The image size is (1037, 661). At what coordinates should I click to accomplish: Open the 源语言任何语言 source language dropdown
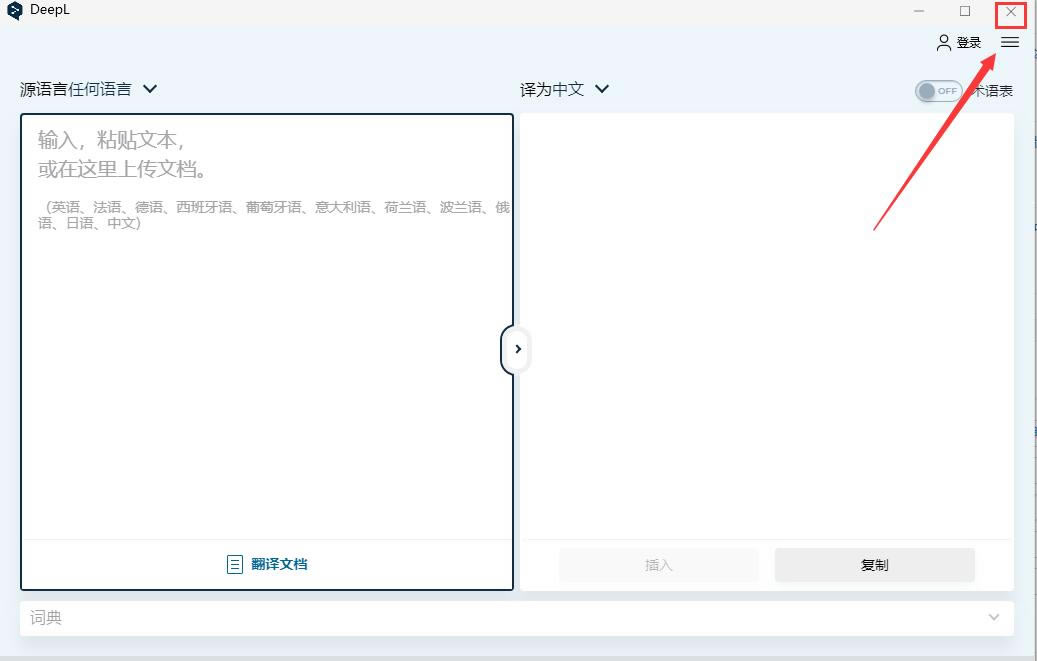[88, 88]
